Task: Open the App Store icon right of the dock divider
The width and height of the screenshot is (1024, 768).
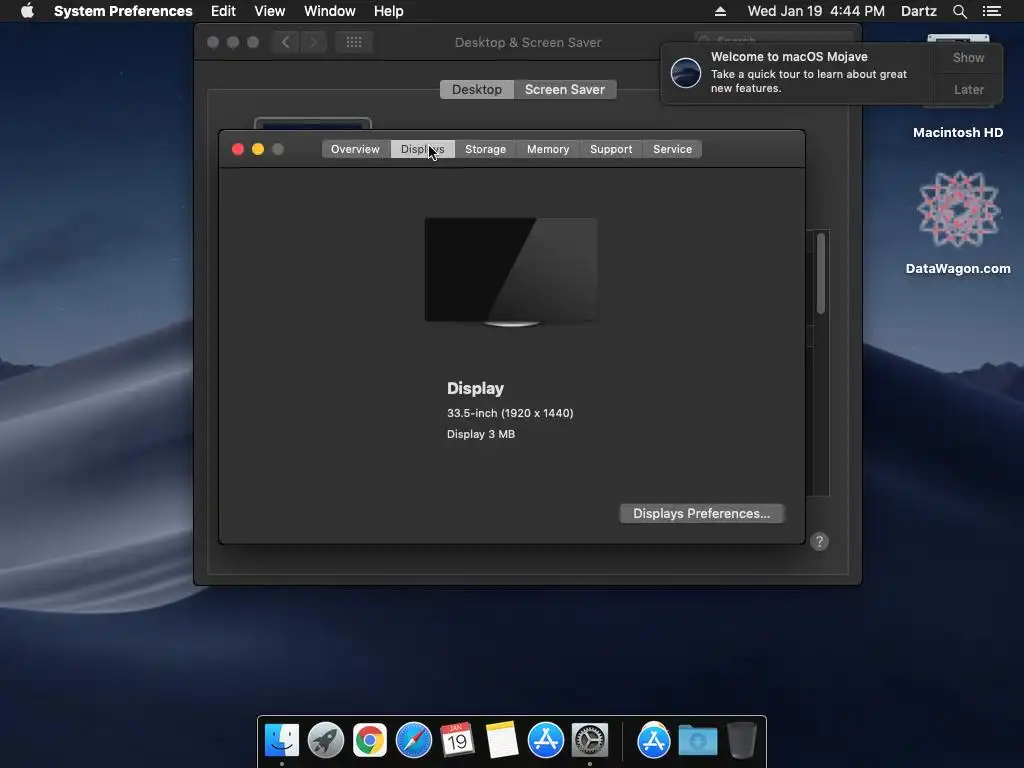Action: (654, 740)
